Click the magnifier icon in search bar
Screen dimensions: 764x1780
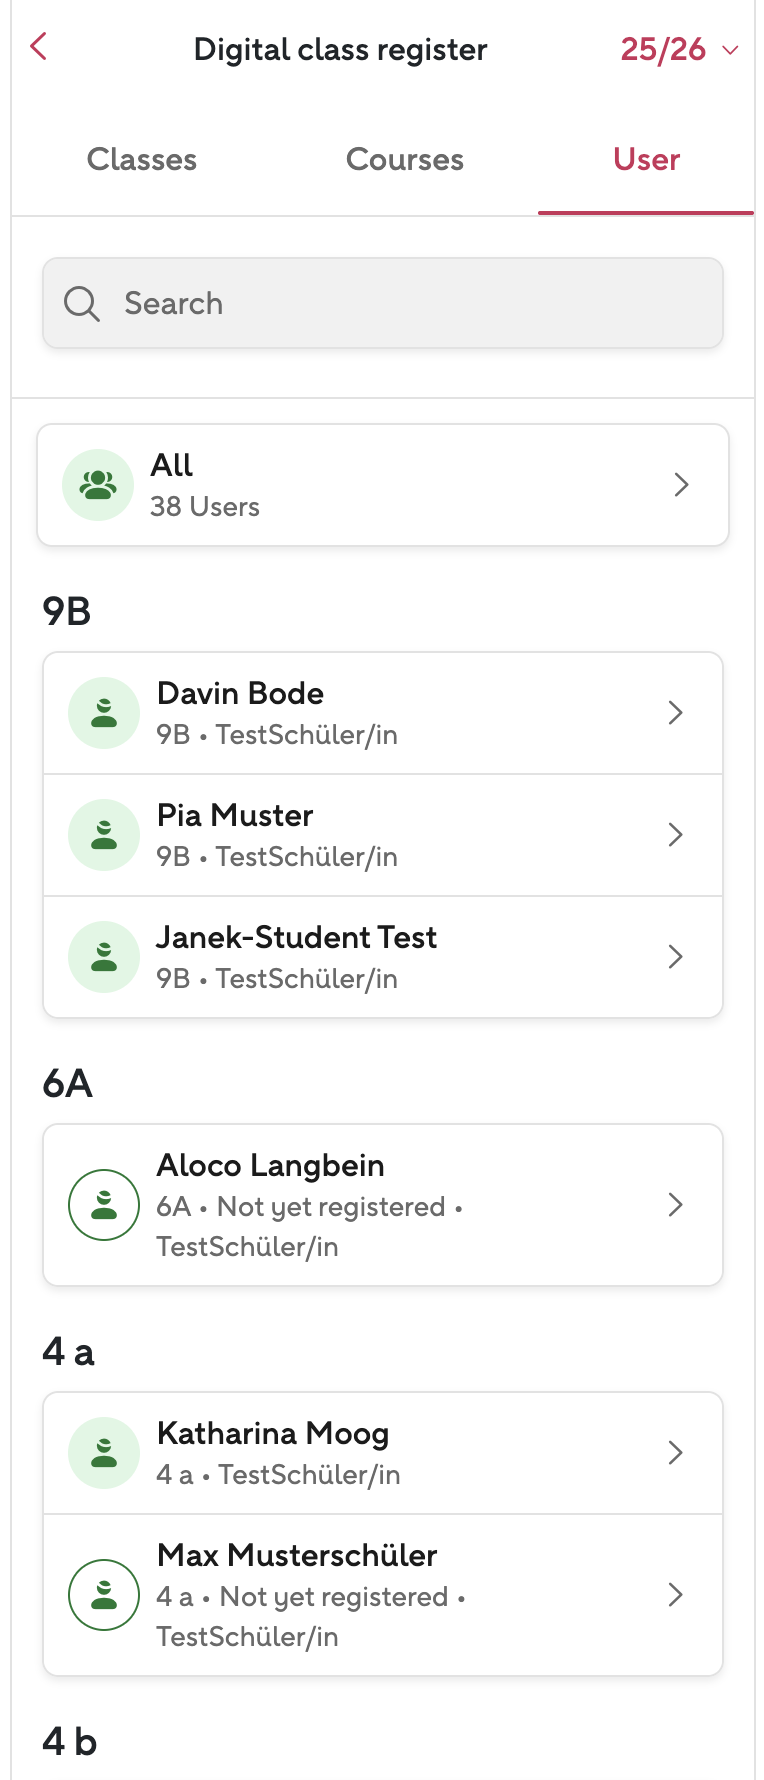81,304
